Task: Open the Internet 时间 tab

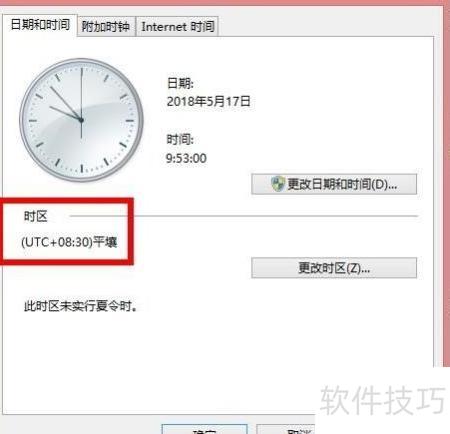Action: click(x=177, y=26)
